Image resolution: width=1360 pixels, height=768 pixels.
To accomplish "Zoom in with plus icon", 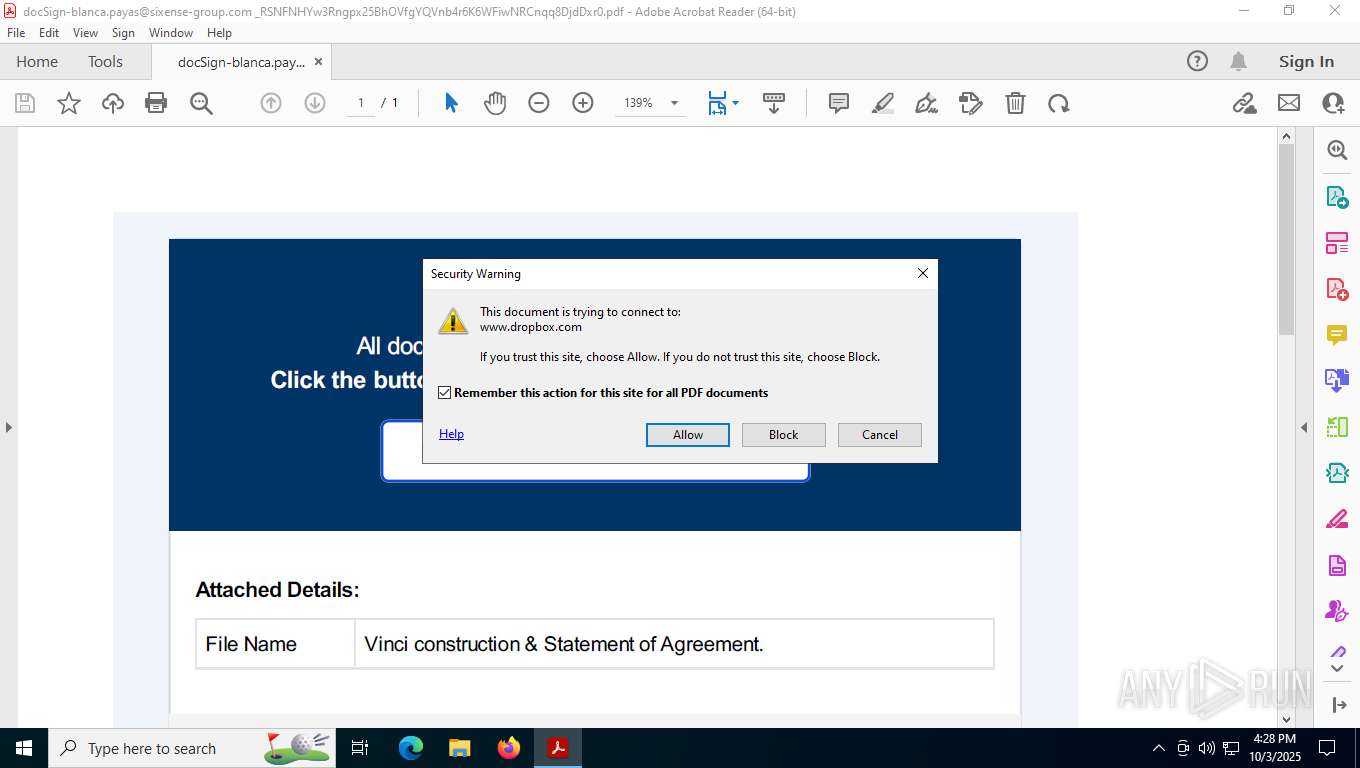I will click(583, 103).
